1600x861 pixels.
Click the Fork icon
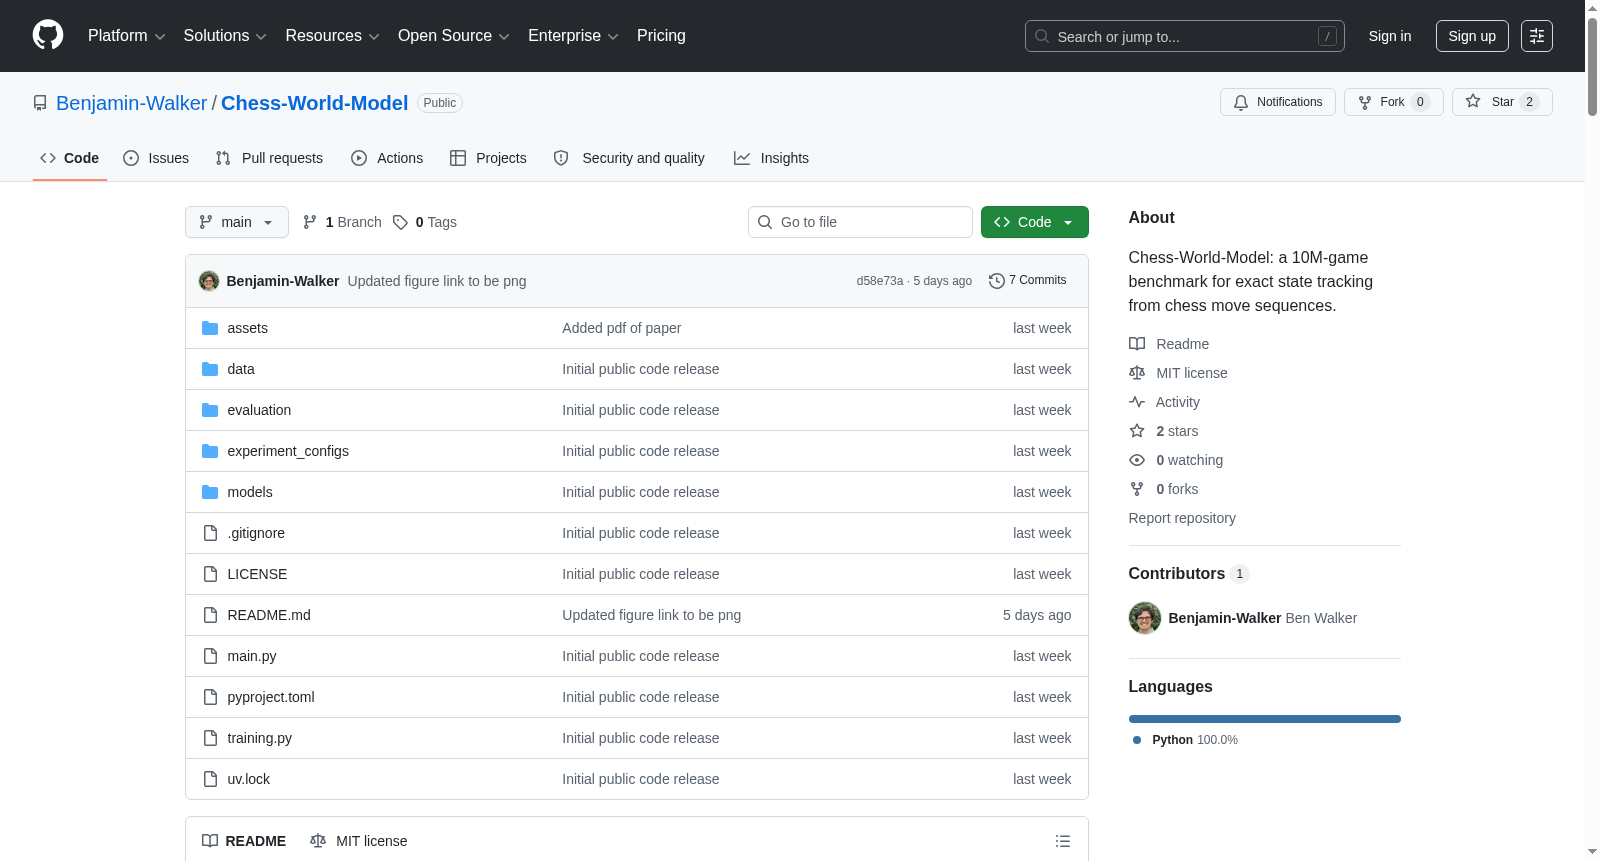point(1365,102)
